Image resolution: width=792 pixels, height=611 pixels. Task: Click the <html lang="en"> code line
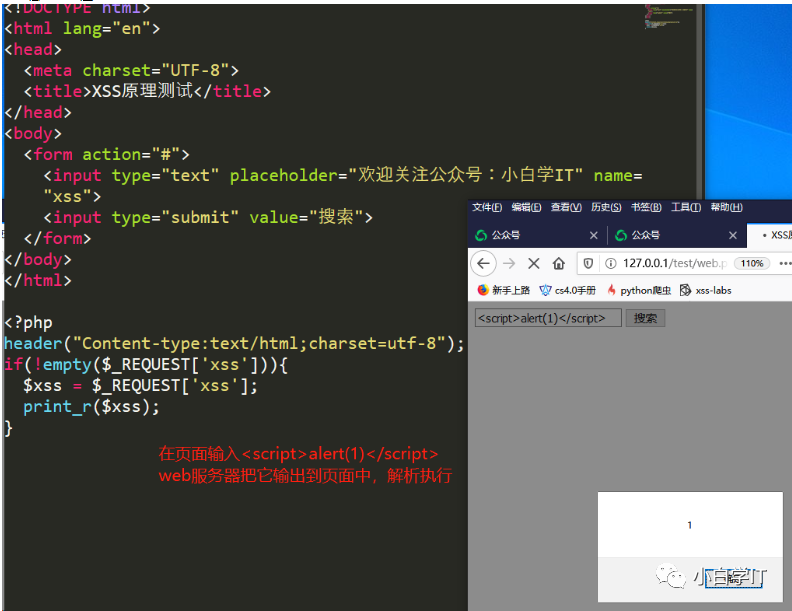point(82,28)
